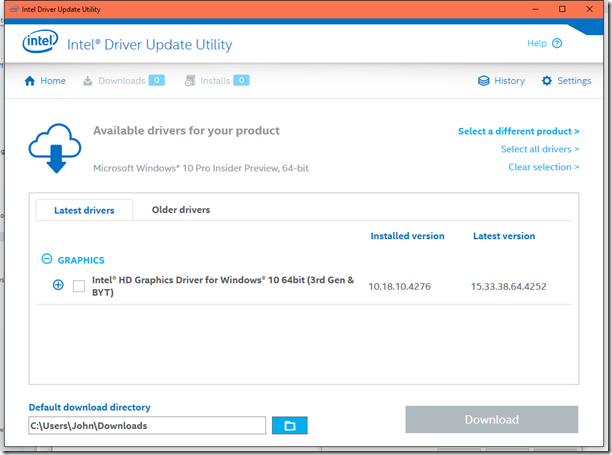Viewport: 612px width, 455px height.
Task: Click the Intel HD Graphics Driver name text
Action: coord(223,286)
